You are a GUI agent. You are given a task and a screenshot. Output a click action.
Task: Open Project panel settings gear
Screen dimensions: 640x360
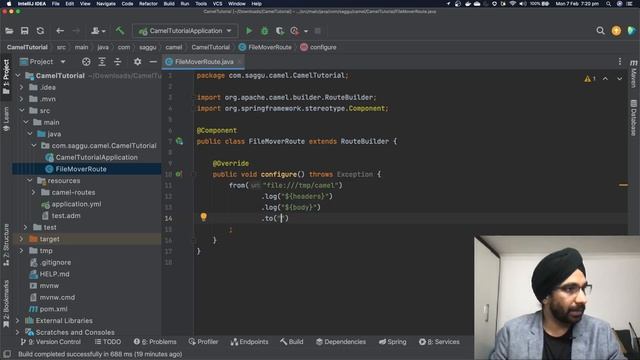click(138, 62)
